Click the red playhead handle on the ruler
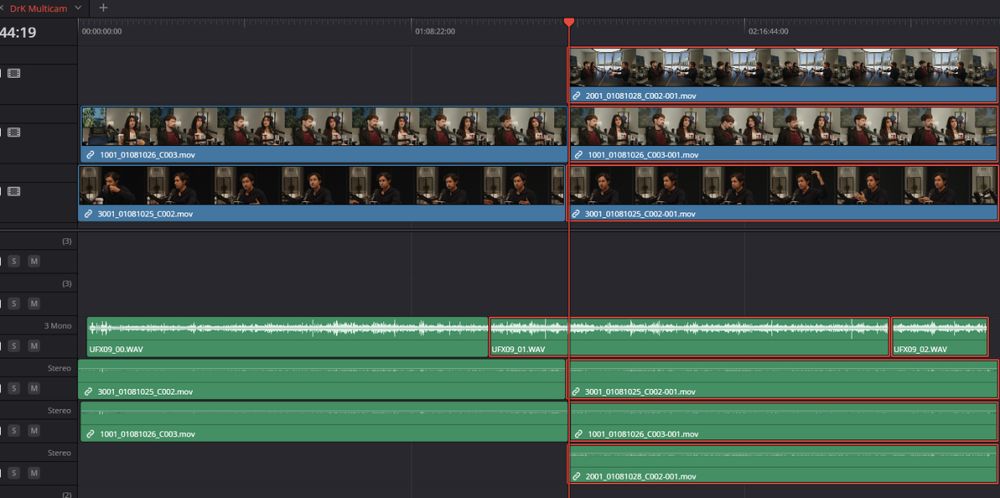Viewport: 1000px width, 498px height. 569,22
